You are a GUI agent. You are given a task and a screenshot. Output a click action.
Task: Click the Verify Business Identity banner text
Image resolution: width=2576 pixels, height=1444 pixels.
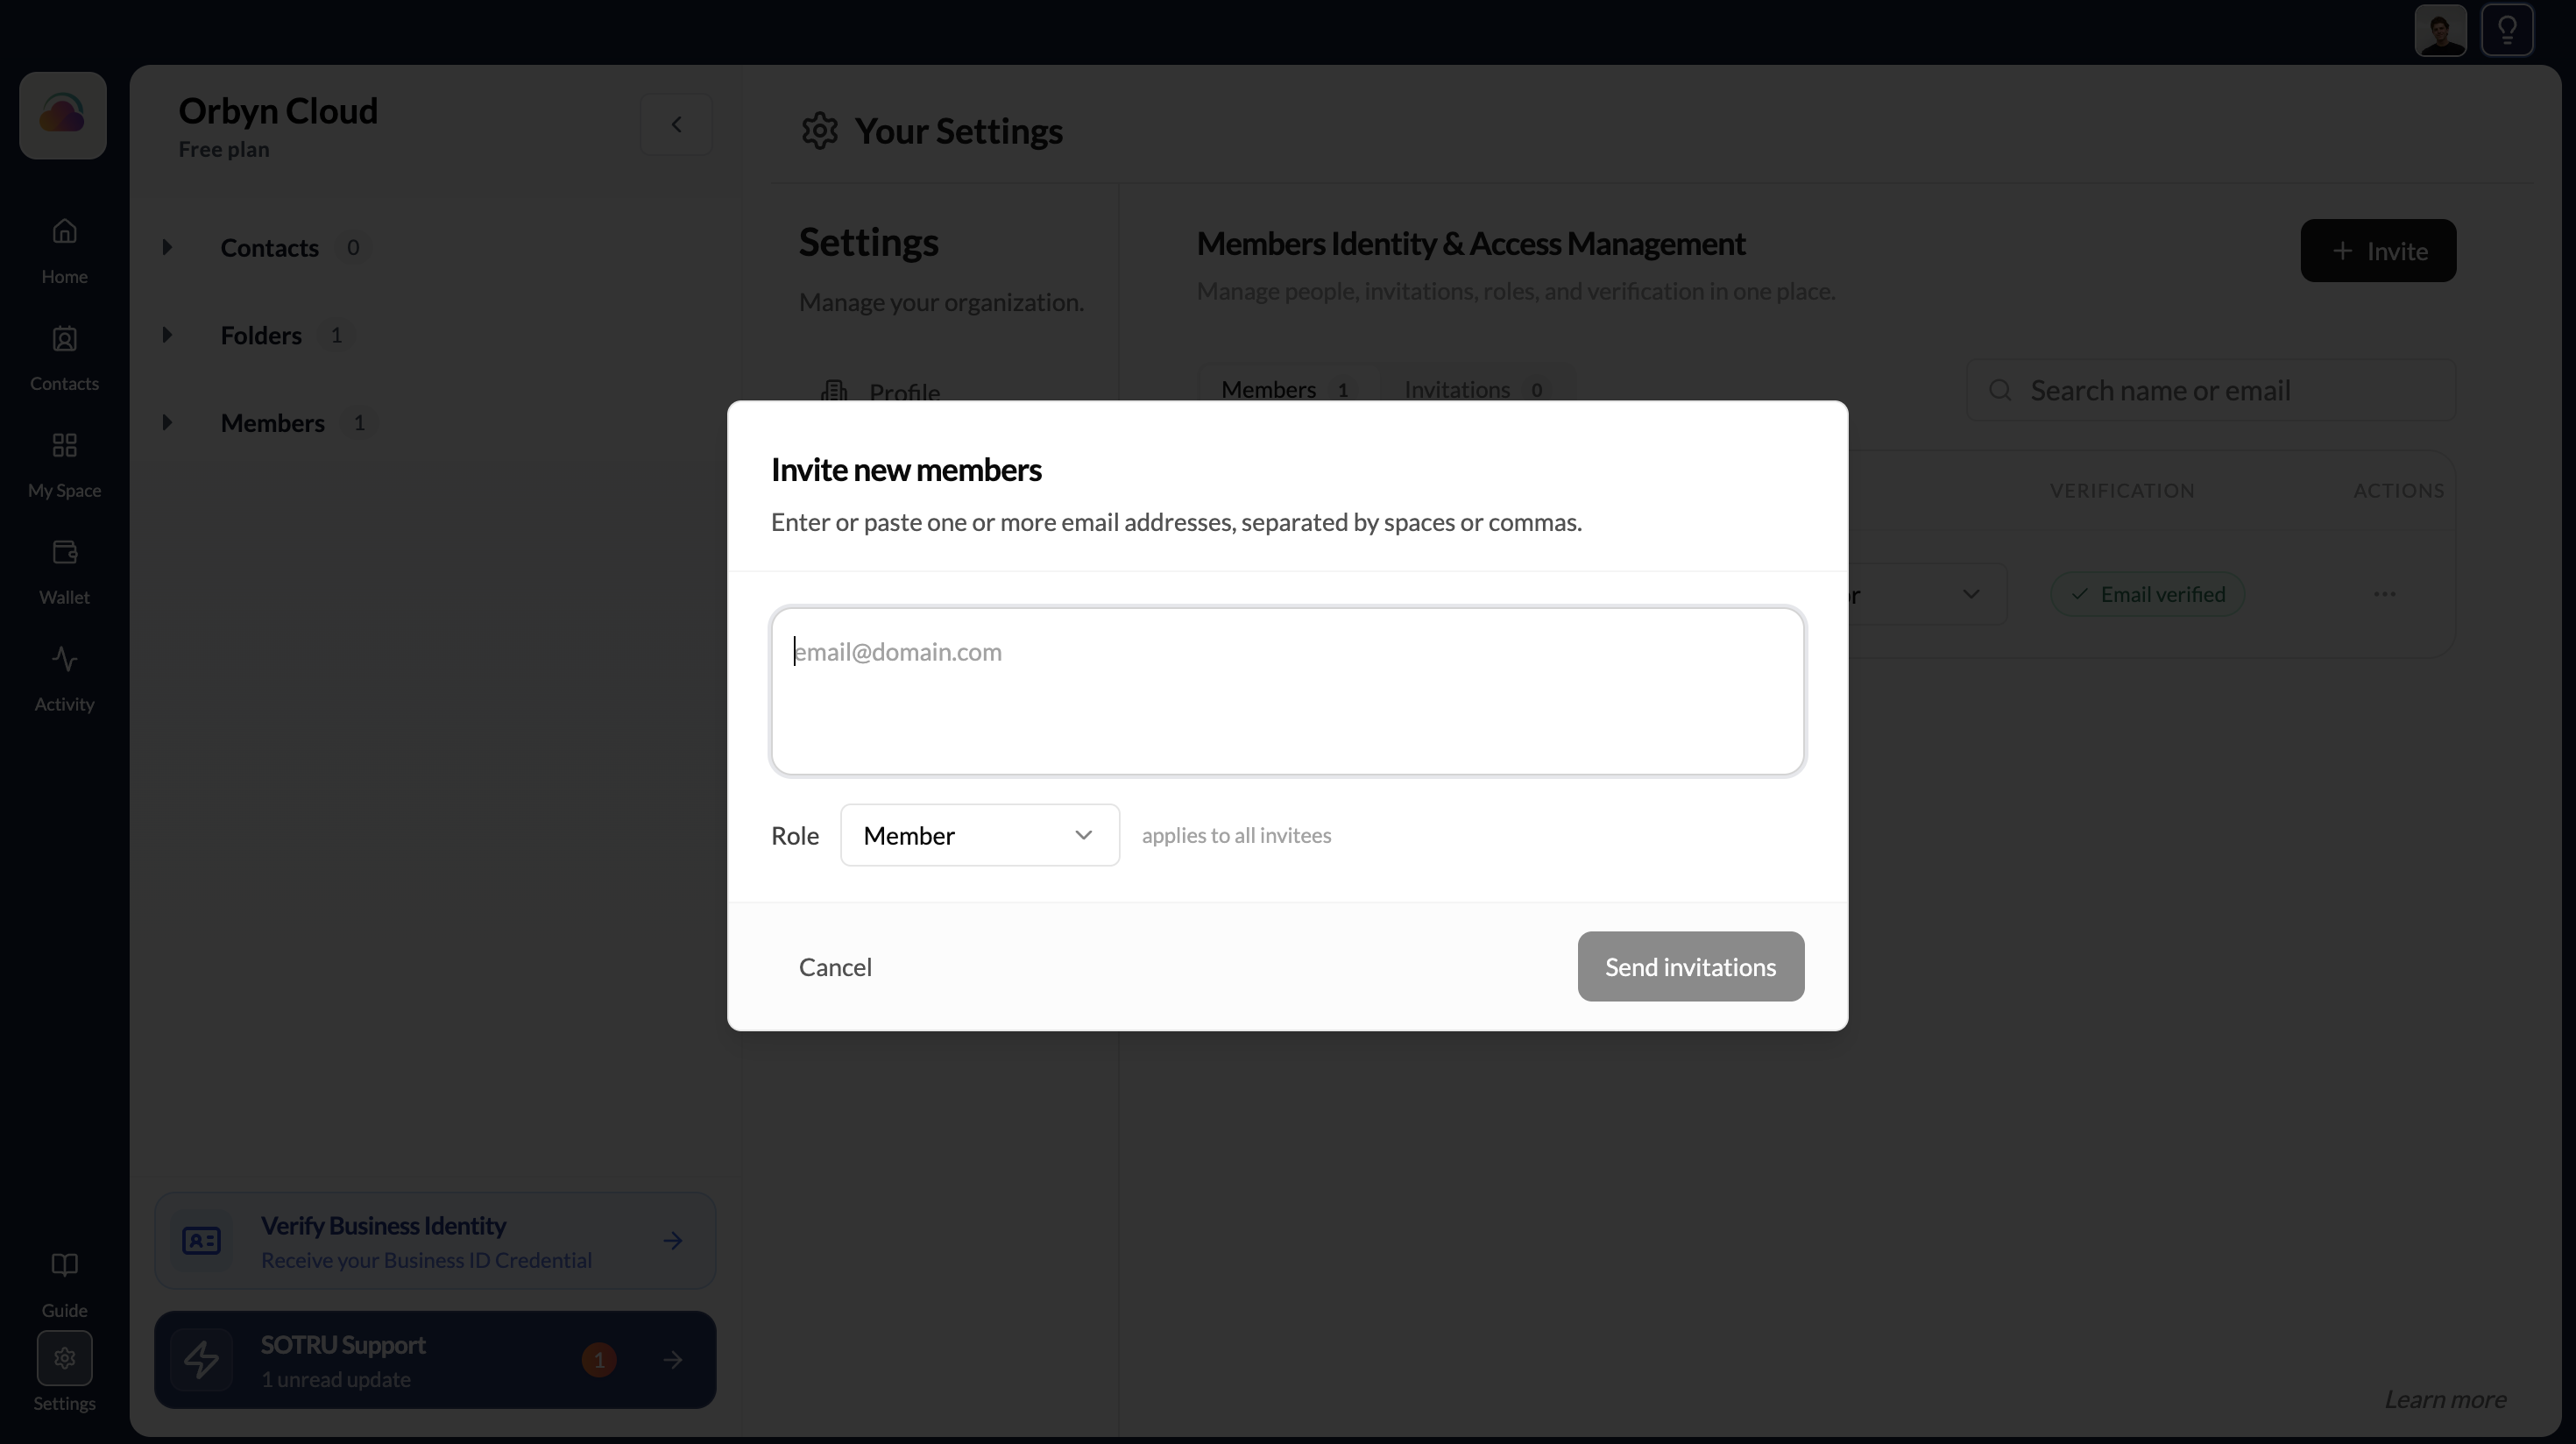(383, 1226)
